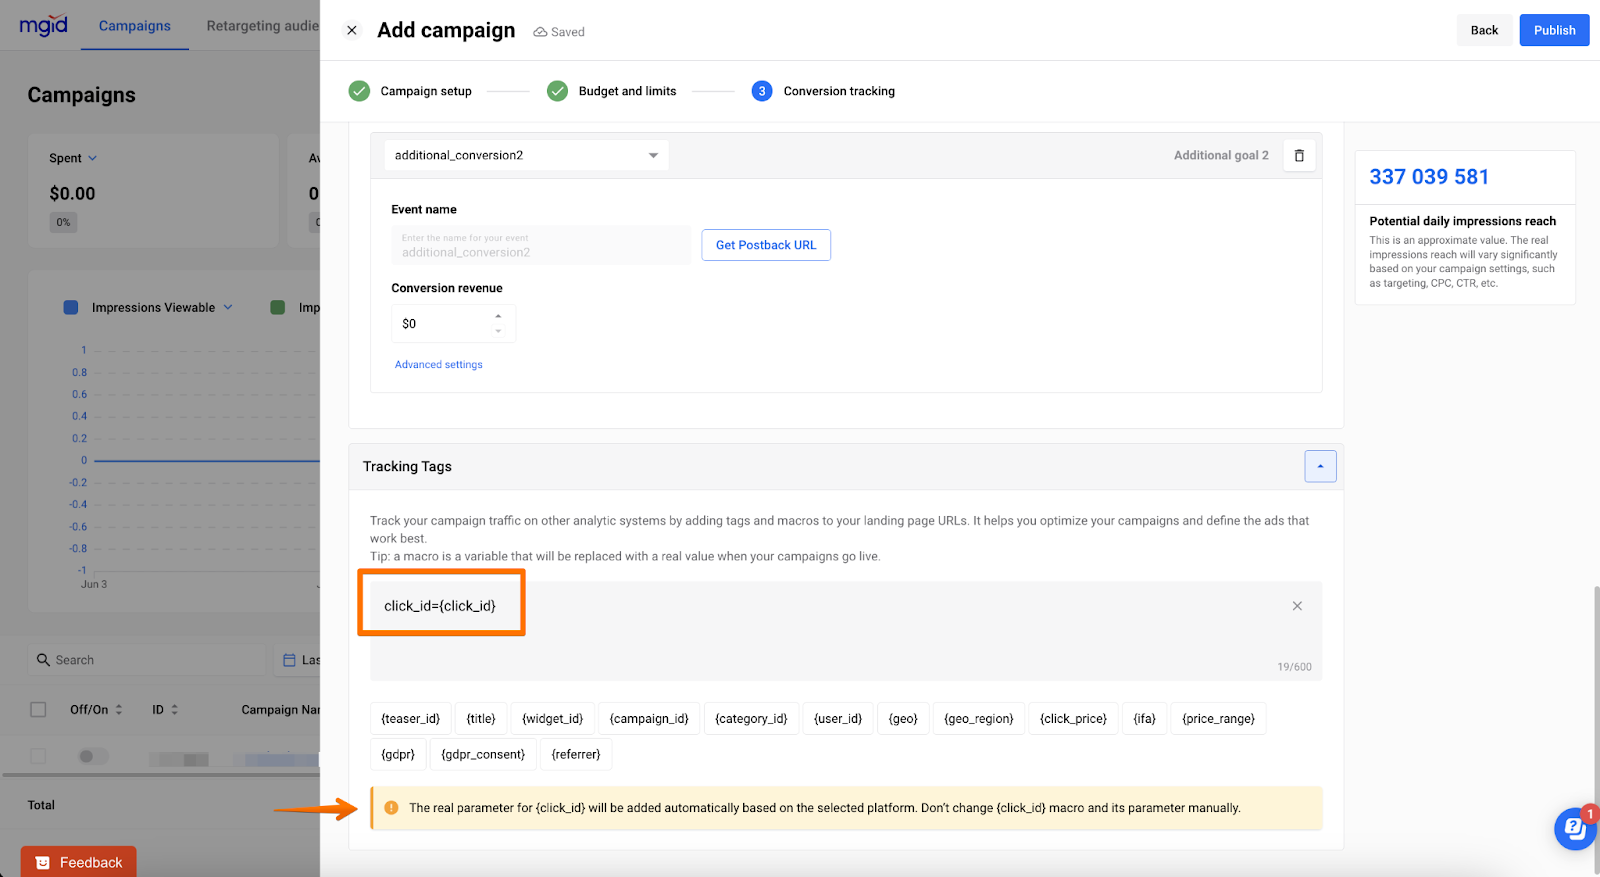This screenshot has height=877, width=1600.
Task: Click the Budget and limits step checkmark
Action: click(558, 91)
